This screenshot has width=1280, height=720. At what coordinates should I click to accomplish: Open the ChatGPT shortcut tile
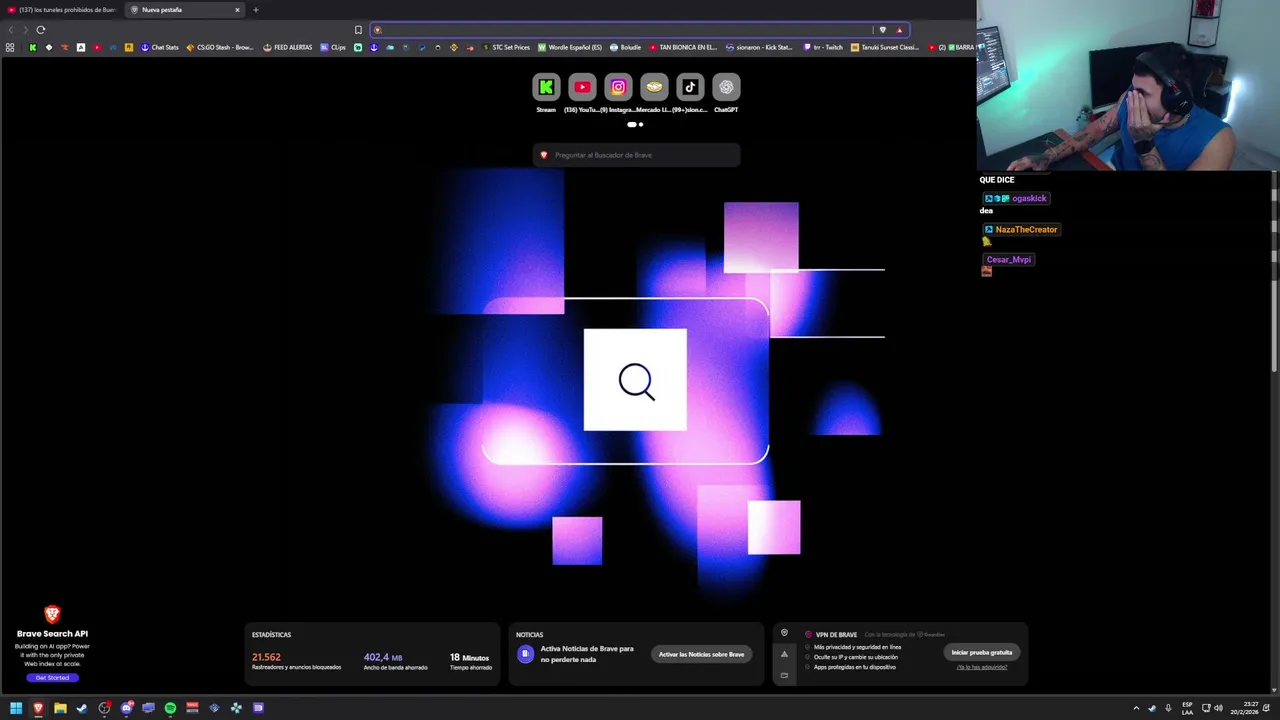point(726,87)
